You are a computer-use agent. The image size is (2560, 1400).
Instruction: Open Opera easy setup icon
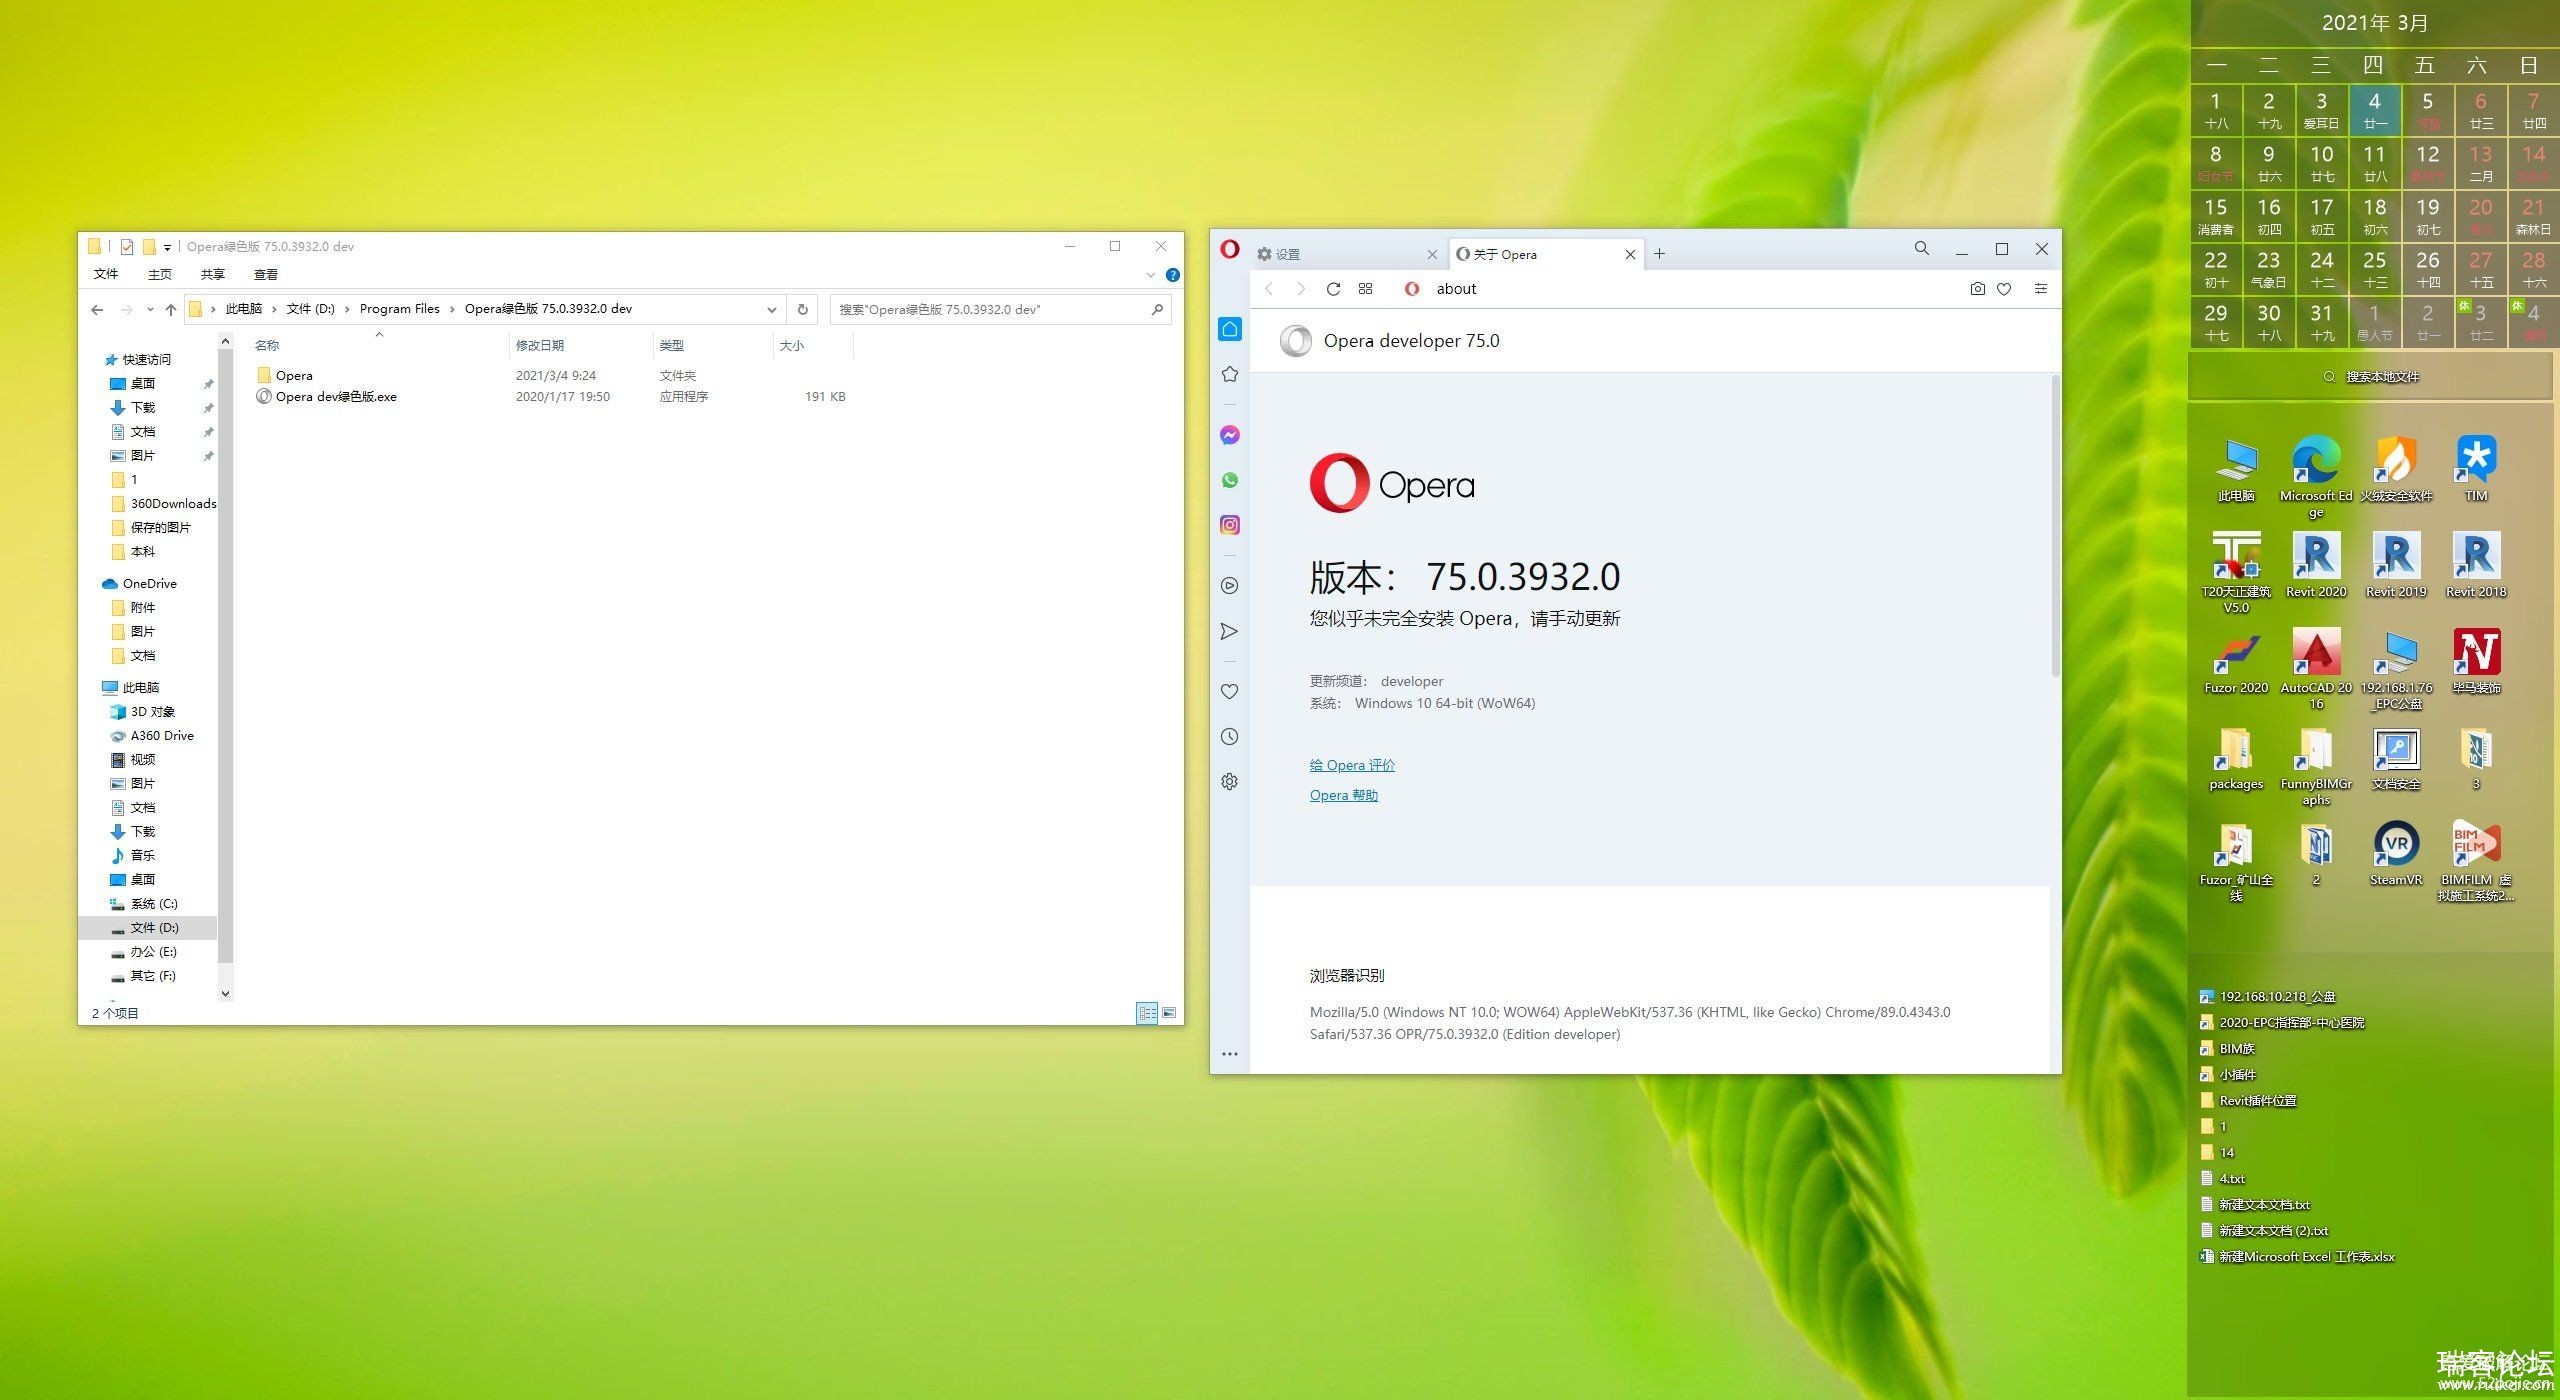pyautogui.click(x=2040, y=289)
